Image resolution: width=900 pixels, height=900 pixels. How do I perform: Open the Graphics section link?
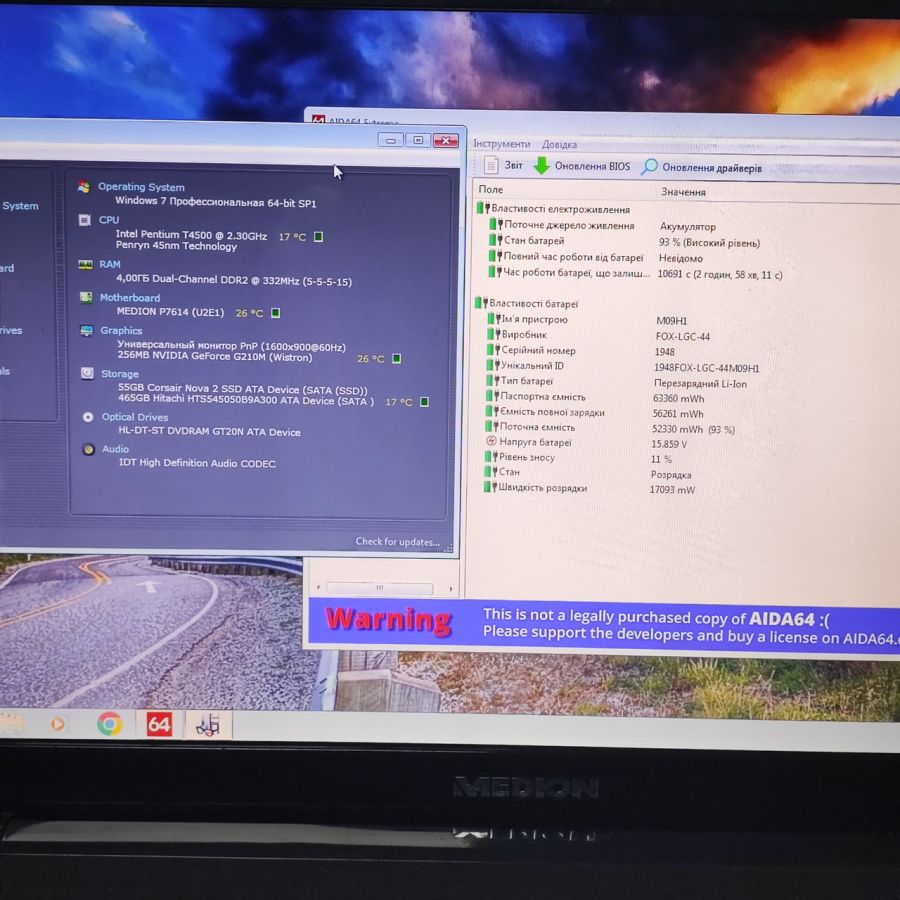(x=121, y=331)
